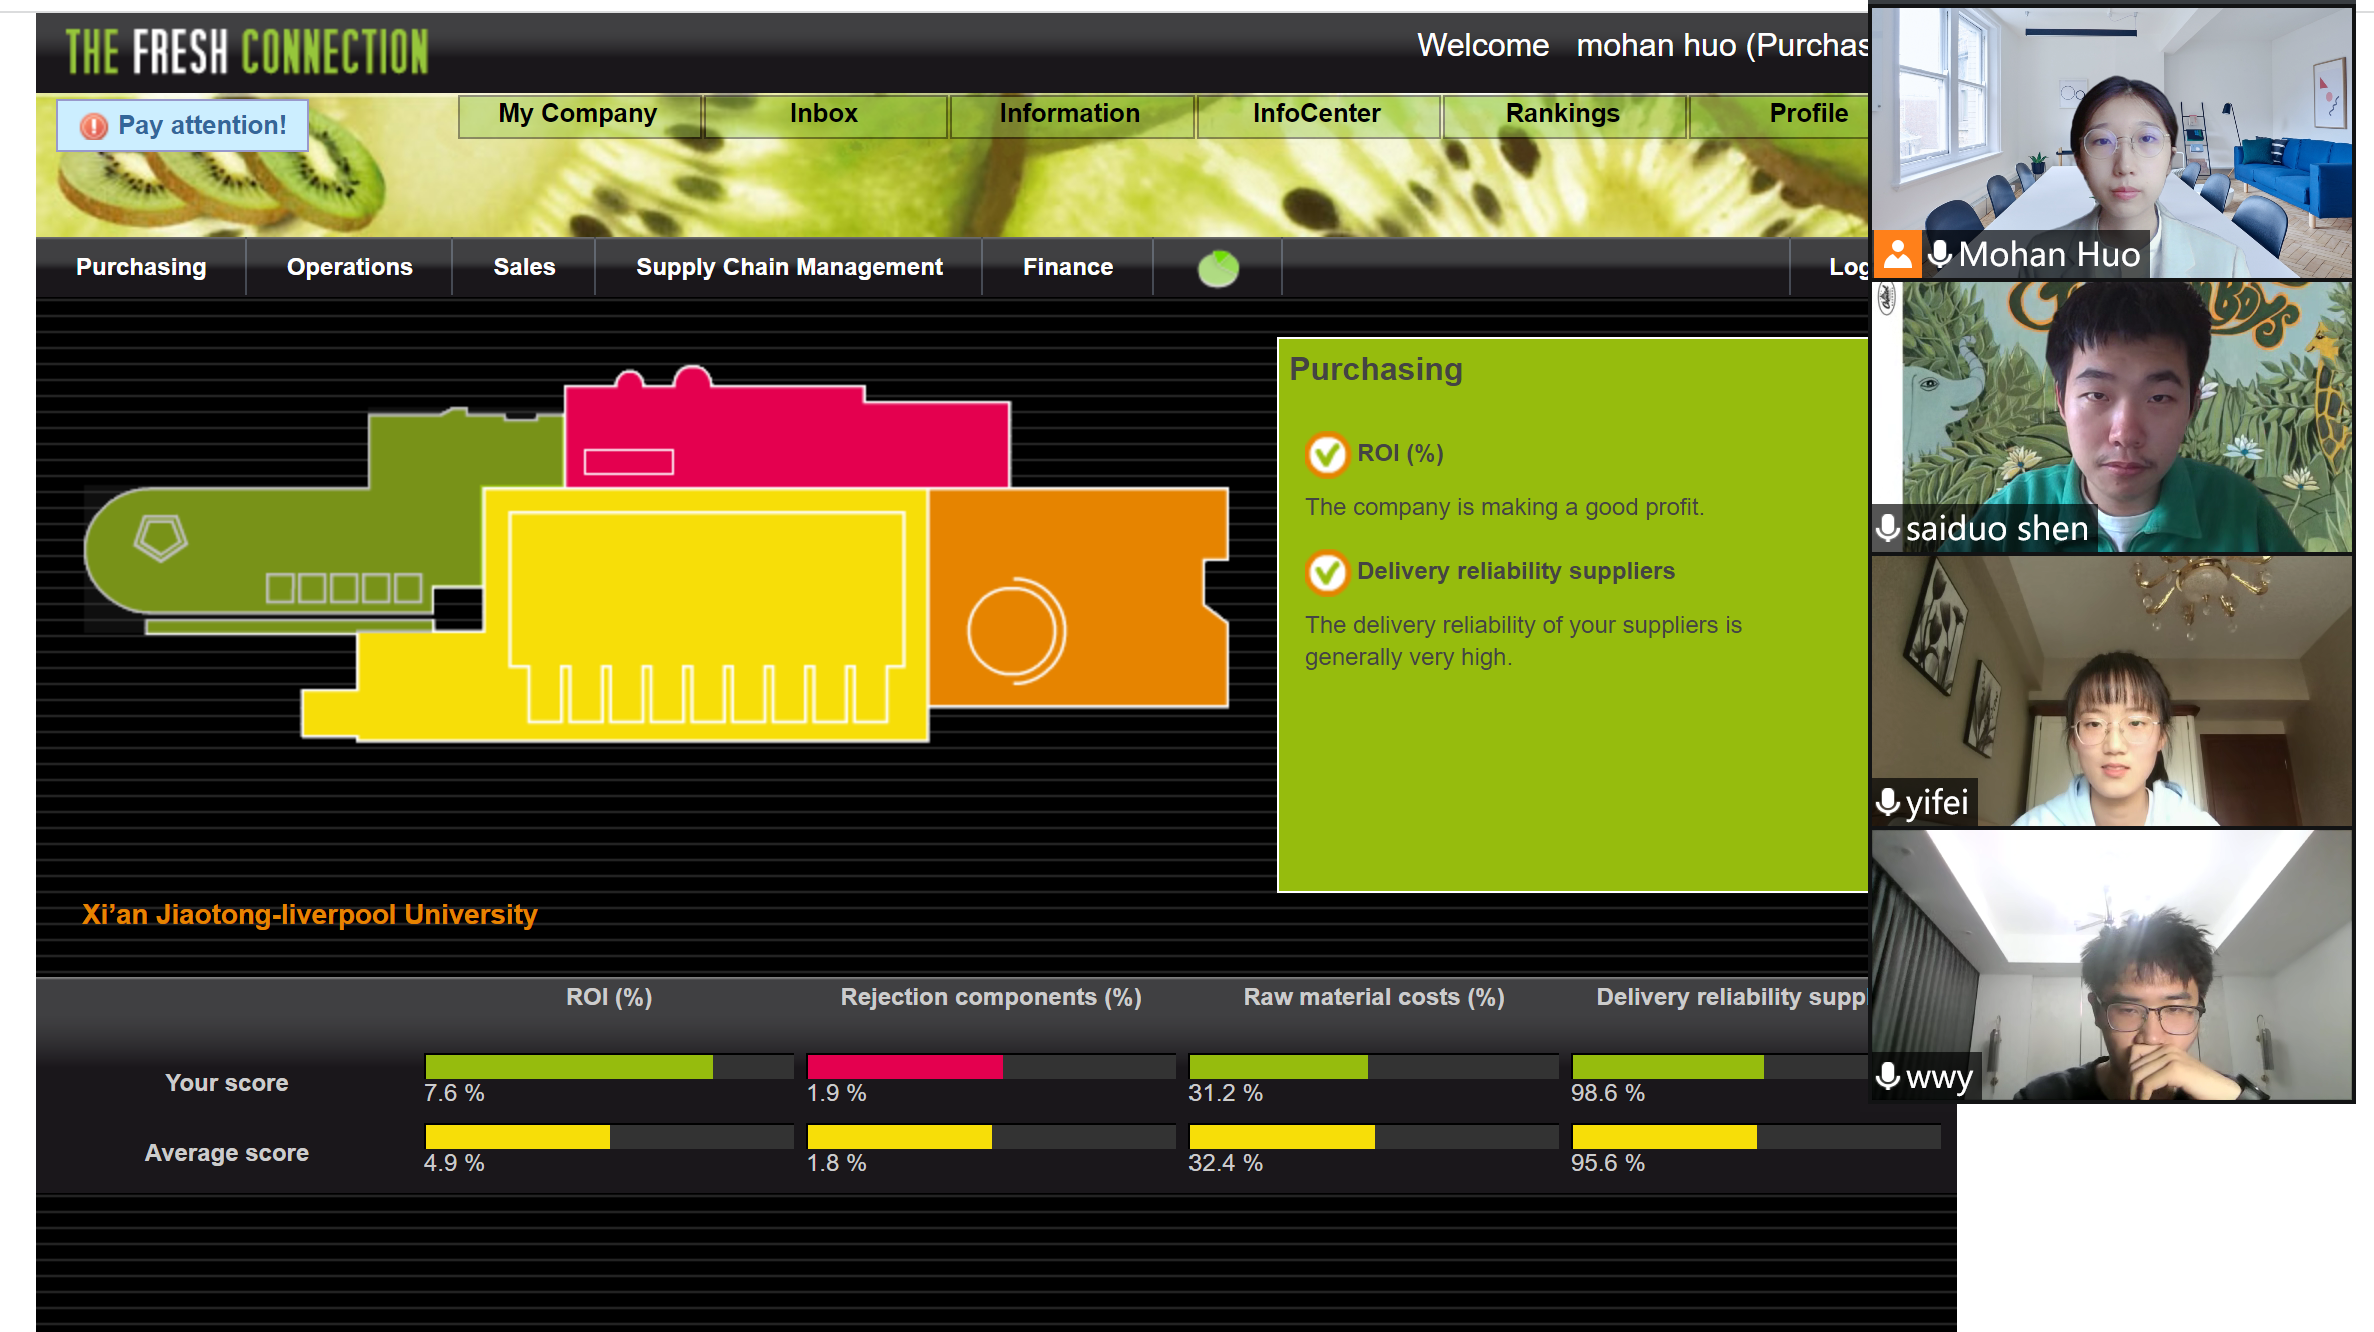Click the ROI (%) checkmark icon
This screenshot has width=2374, height=1332.
[x=1327, y=455]
